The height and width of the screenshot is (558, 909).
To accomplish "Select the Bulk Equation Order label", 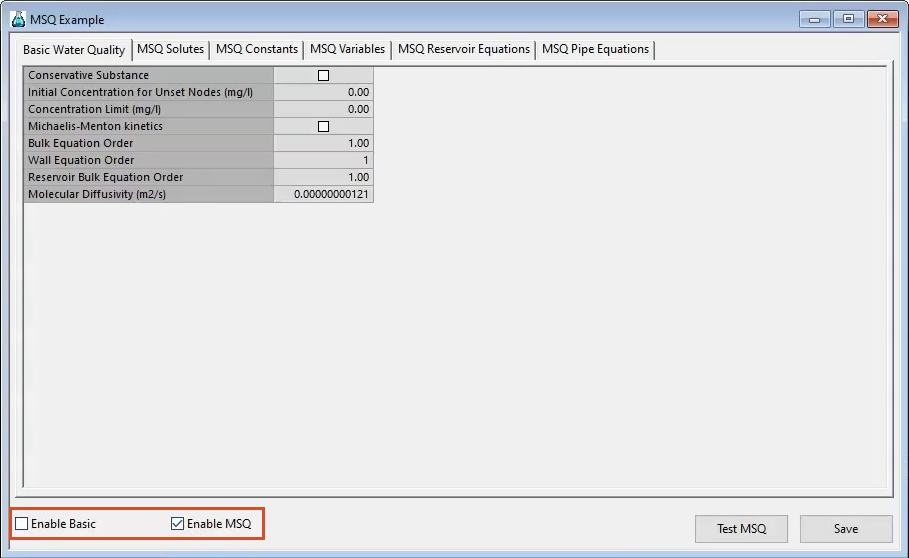I will (x=148, y=143).
